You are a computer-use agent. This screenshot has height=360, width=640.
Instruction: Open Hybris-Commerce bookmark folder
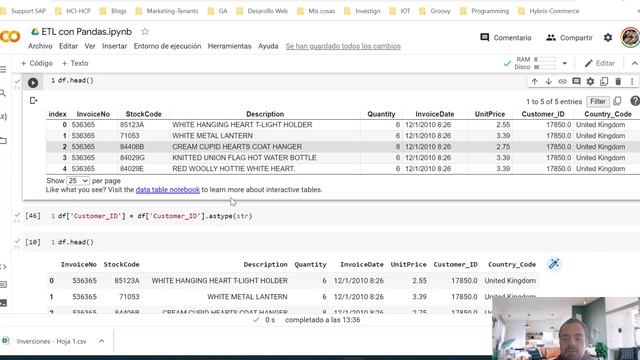549,11
